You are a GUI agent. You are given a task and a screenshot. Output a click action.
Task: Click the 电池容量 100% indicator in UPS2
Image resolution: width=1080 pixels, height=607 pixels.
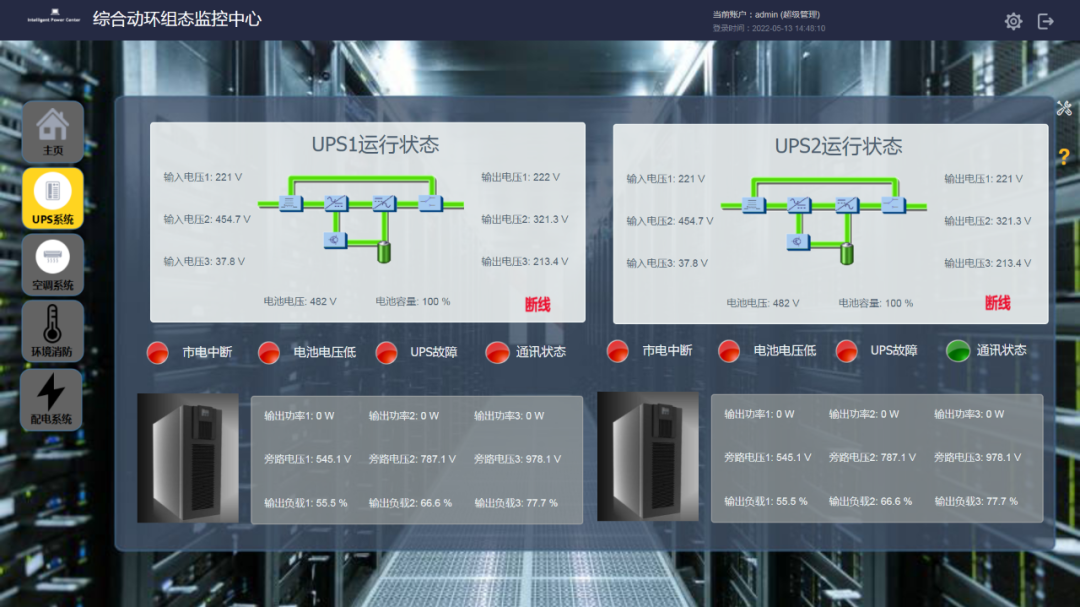point(875,300)
